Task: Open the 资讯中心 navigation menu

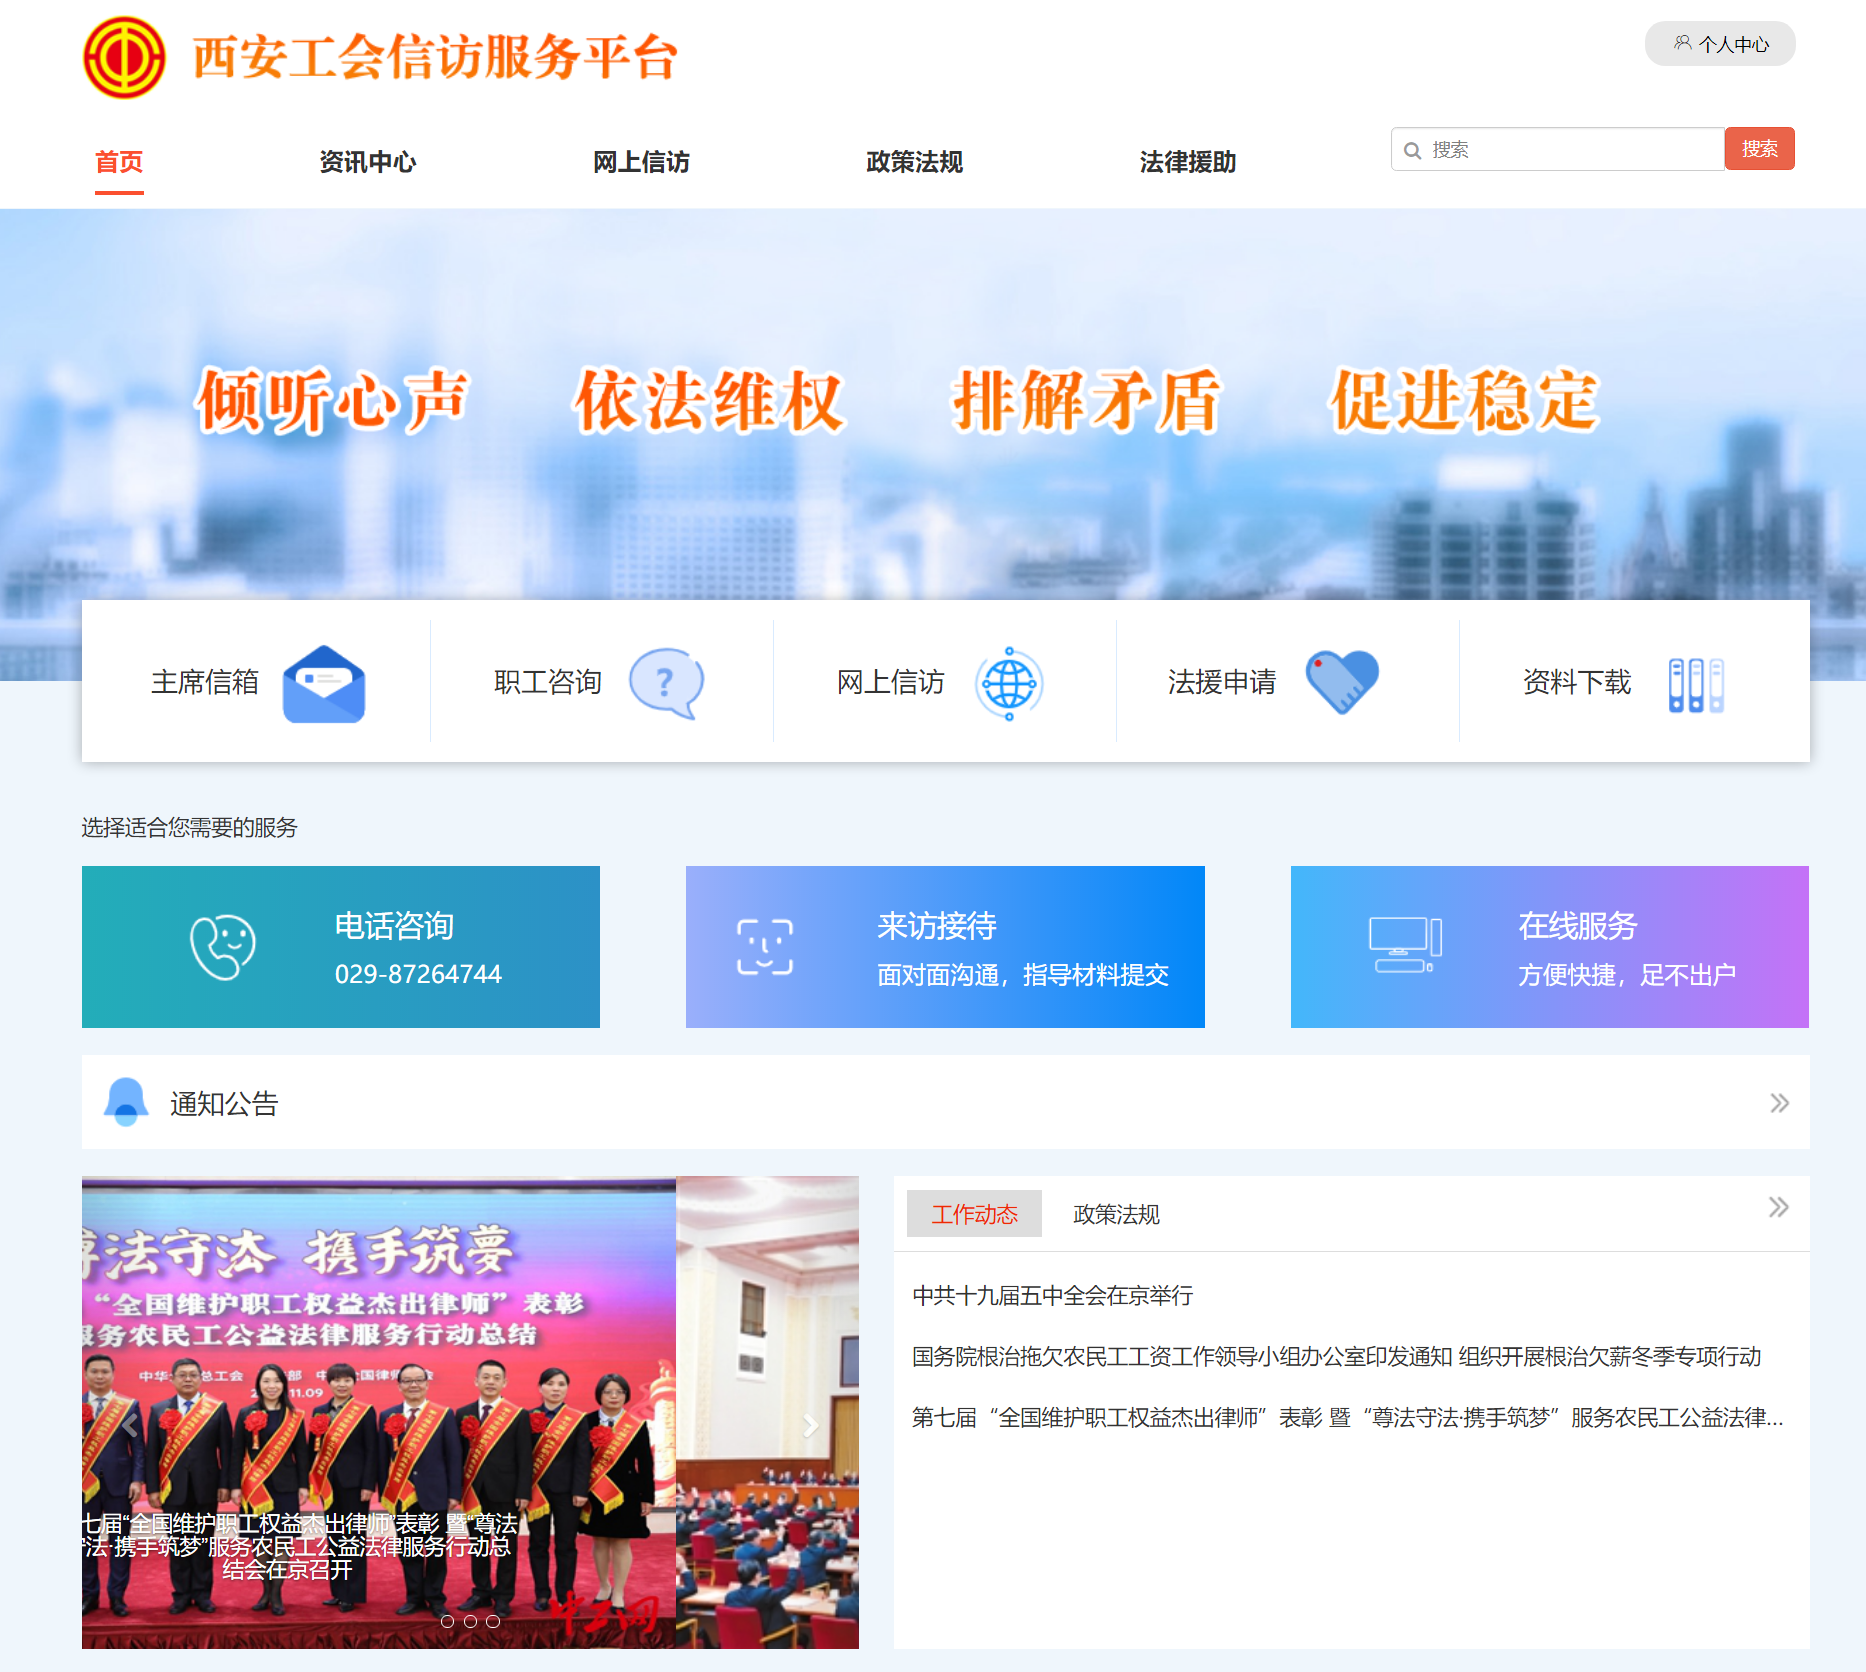Action: (367, 161)
